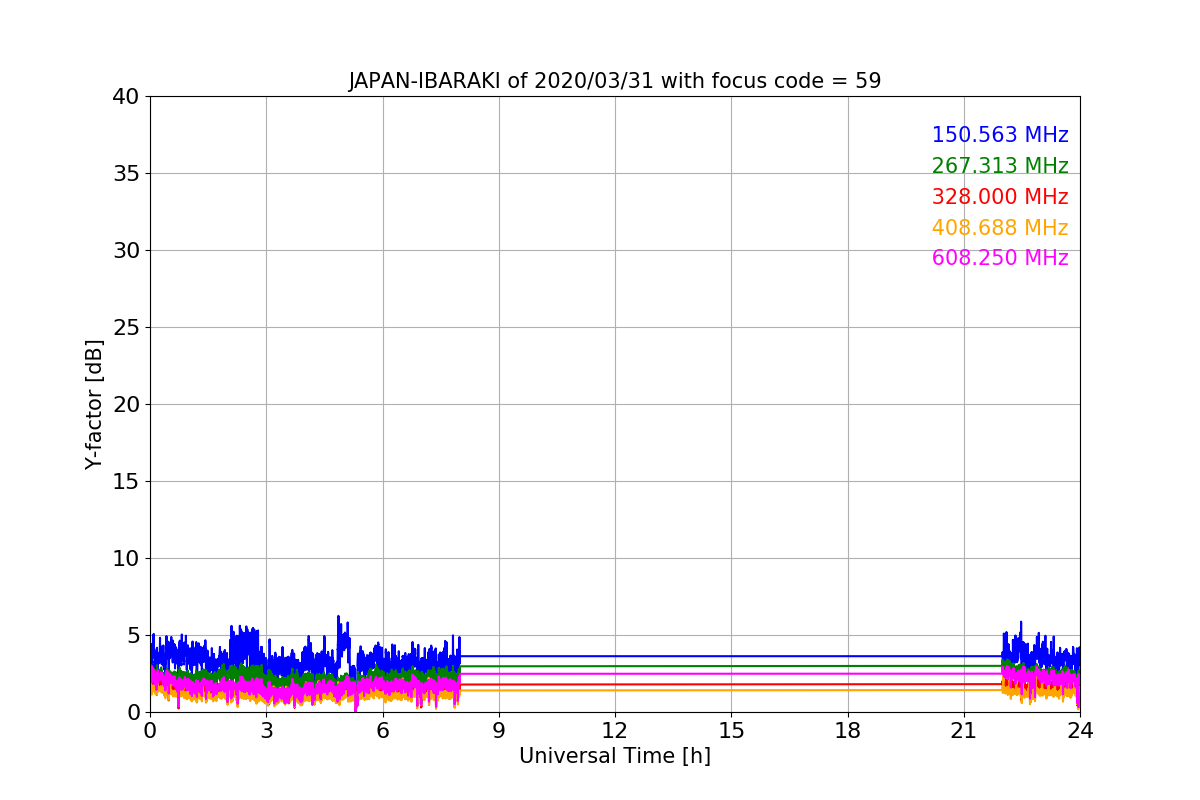Viewport: 1200px width, 800px height.
Task: Select the 328.000 MHz legend label
Action: click(1000, 197)
